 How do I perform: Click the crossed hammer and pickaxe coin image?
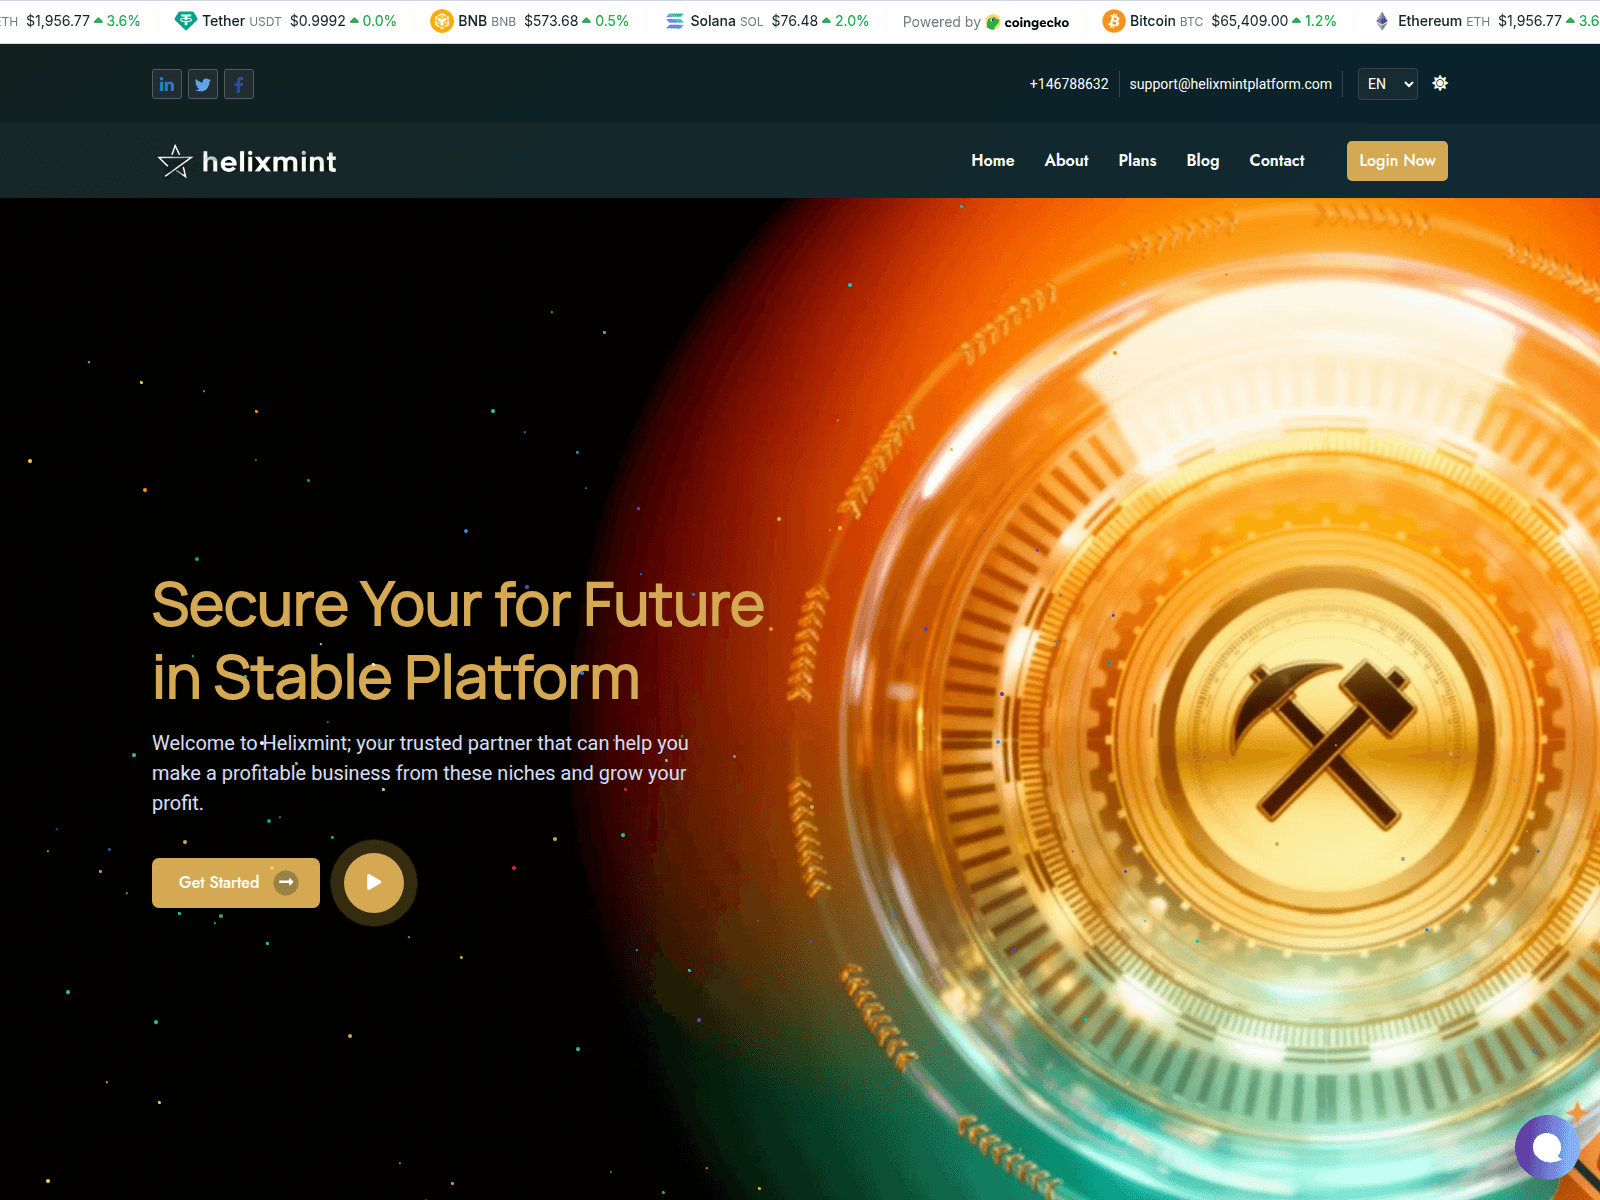[1327, 743]
